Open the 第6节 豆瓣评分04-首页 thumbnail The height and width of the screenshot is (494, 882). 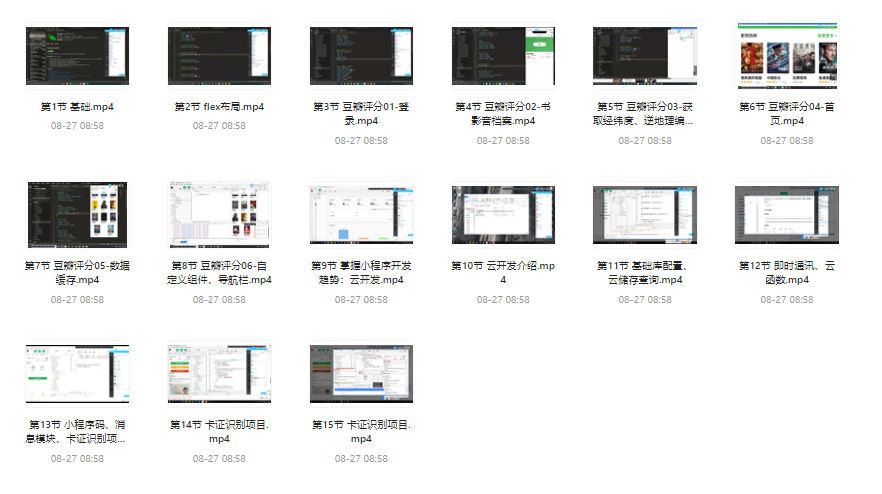(786, 56)
